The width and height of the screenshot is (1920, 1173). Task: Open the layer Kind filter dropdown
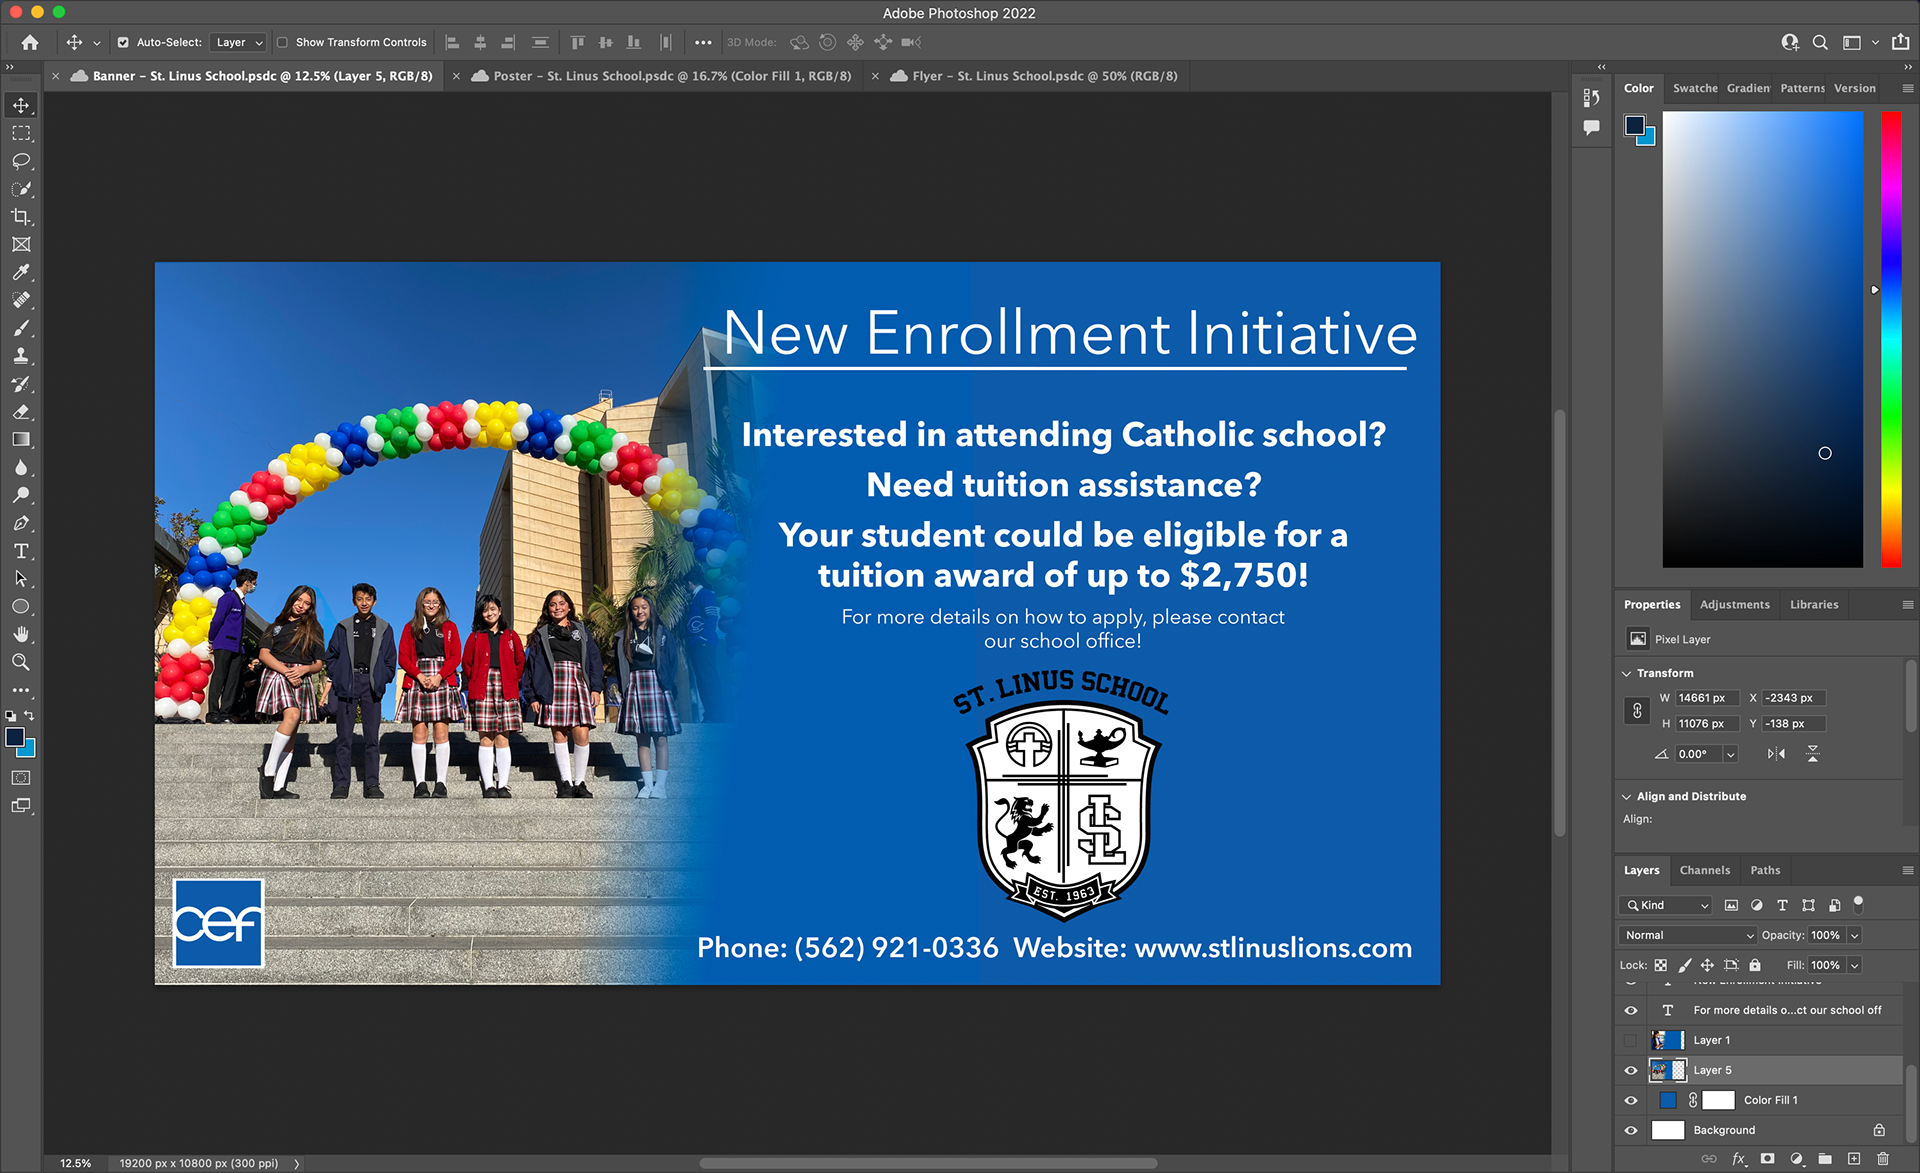tap(1666, 905)
